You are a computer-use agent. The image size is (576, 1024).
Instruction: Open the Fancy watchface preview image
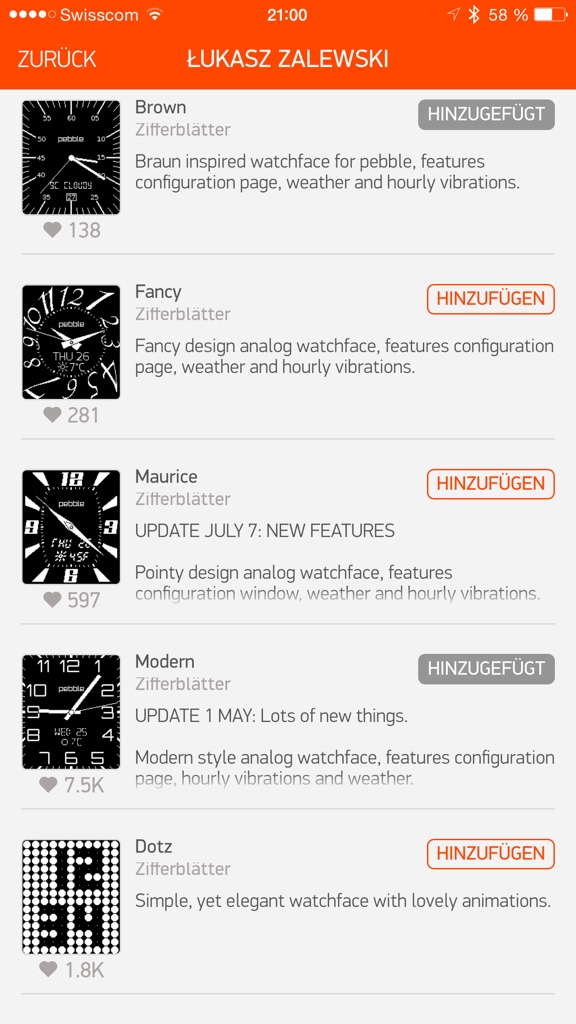point(71,342)
